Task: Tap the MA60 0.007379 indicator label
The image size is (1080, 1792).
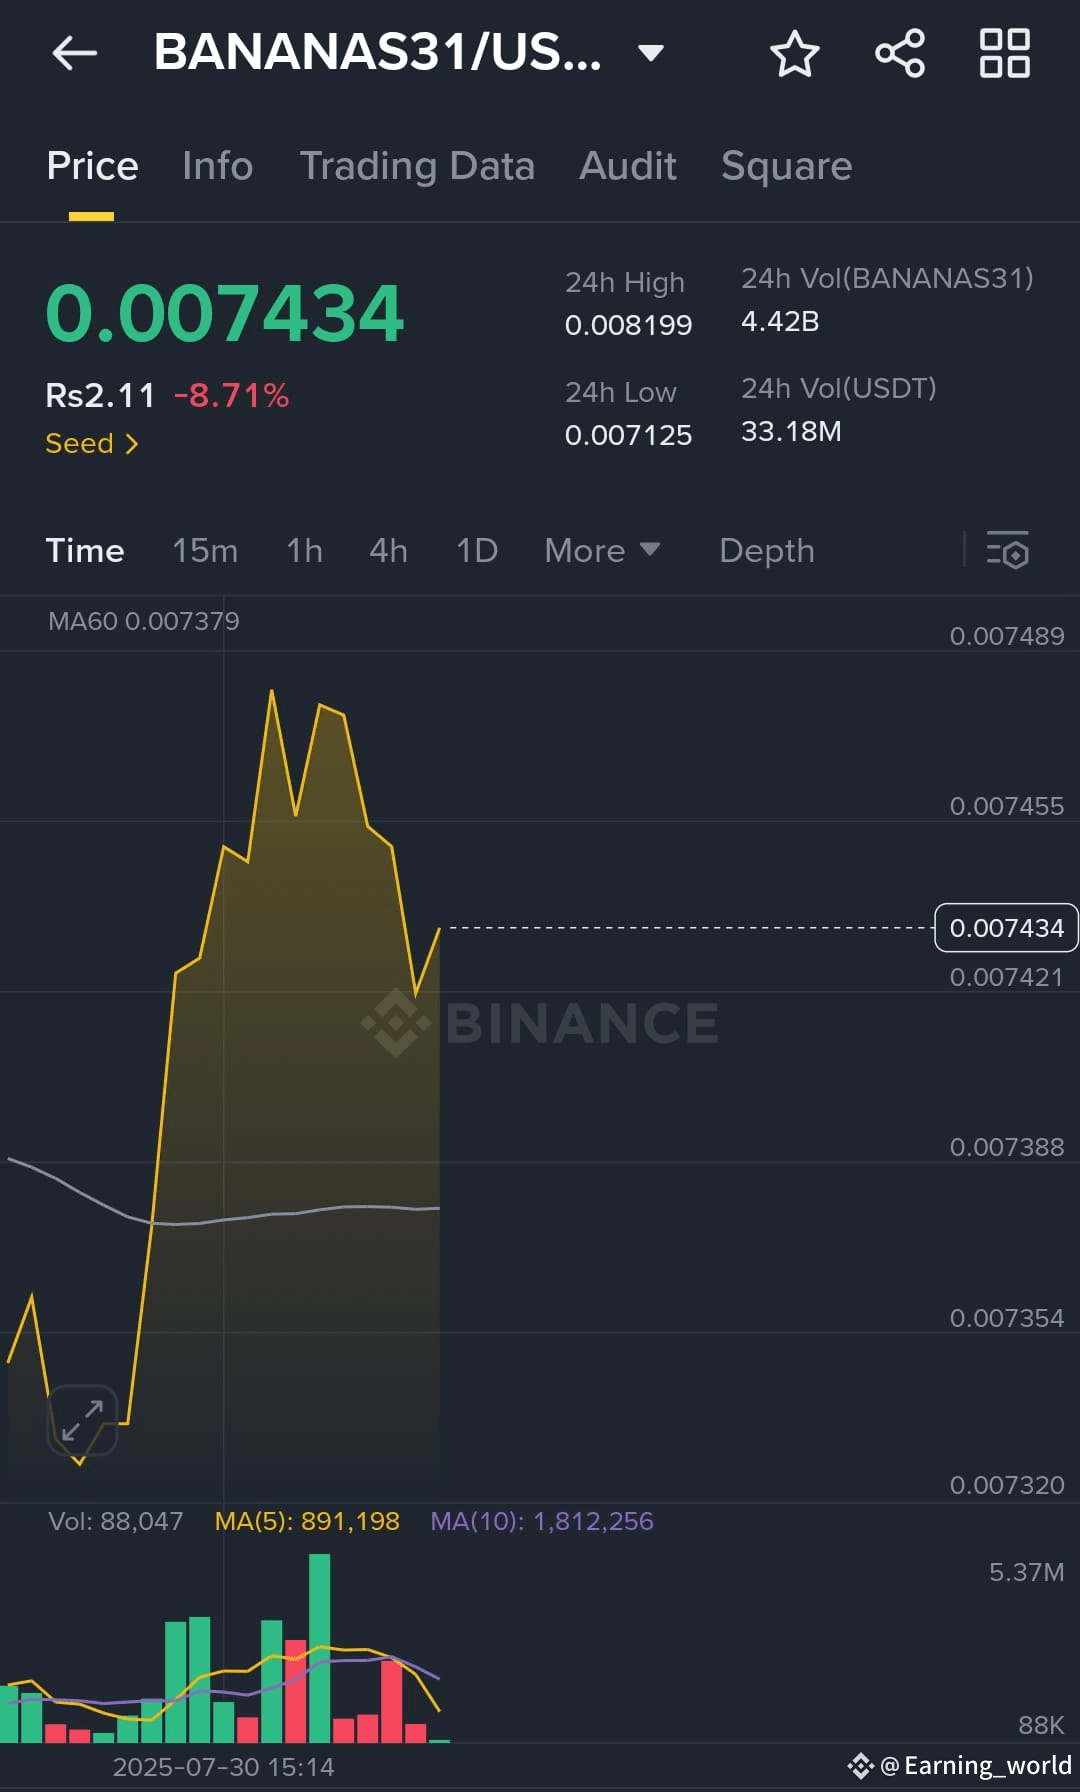Action: click(144, 621)
